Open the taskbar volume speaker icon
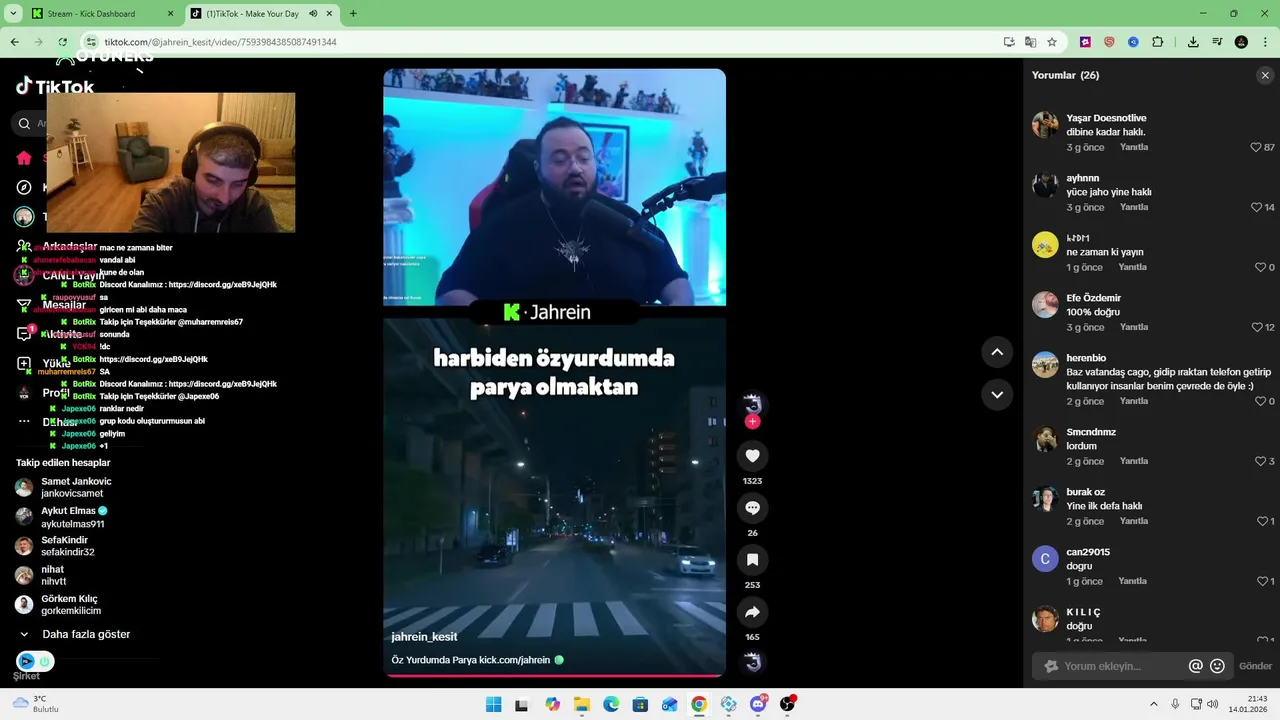 tap(1213, 704)
